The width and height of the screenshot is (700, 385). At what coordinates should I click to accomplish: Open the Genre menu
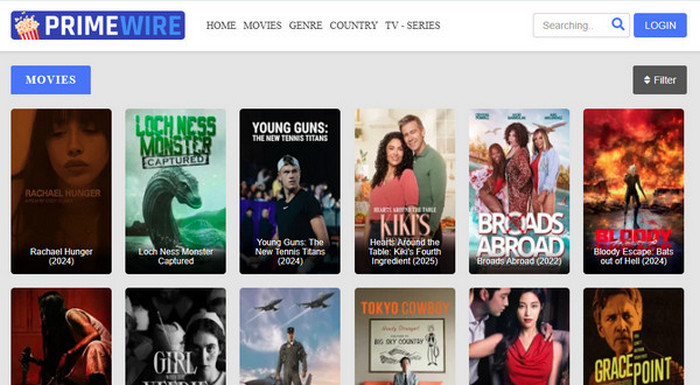point(305,25)
